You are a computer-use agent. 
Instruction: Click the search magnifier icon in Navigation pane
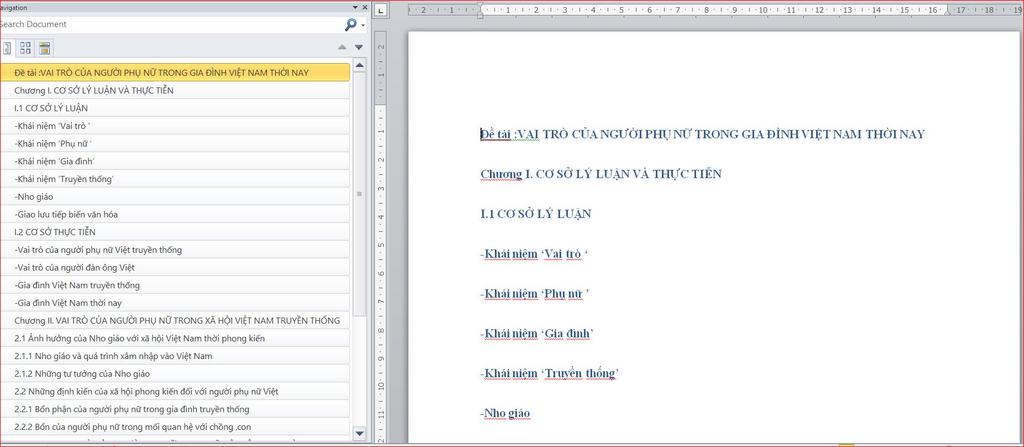pyautogui.click(x=351, y=24)
